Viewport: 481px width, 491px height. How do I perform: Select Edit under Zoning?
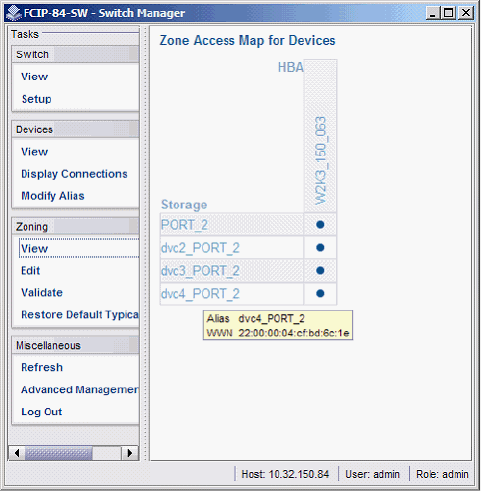click(31, 270)
